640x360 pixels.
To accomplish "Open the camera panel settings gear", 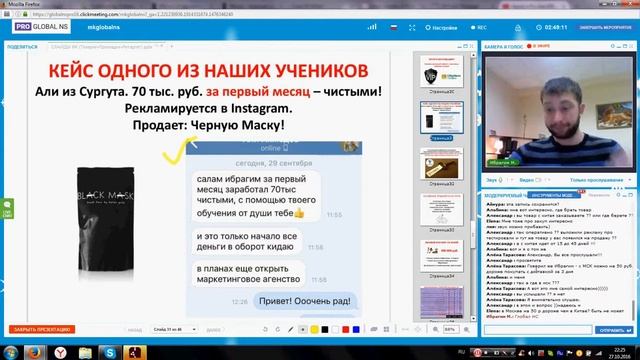I will pyautogui.click(x=613, y=46).
